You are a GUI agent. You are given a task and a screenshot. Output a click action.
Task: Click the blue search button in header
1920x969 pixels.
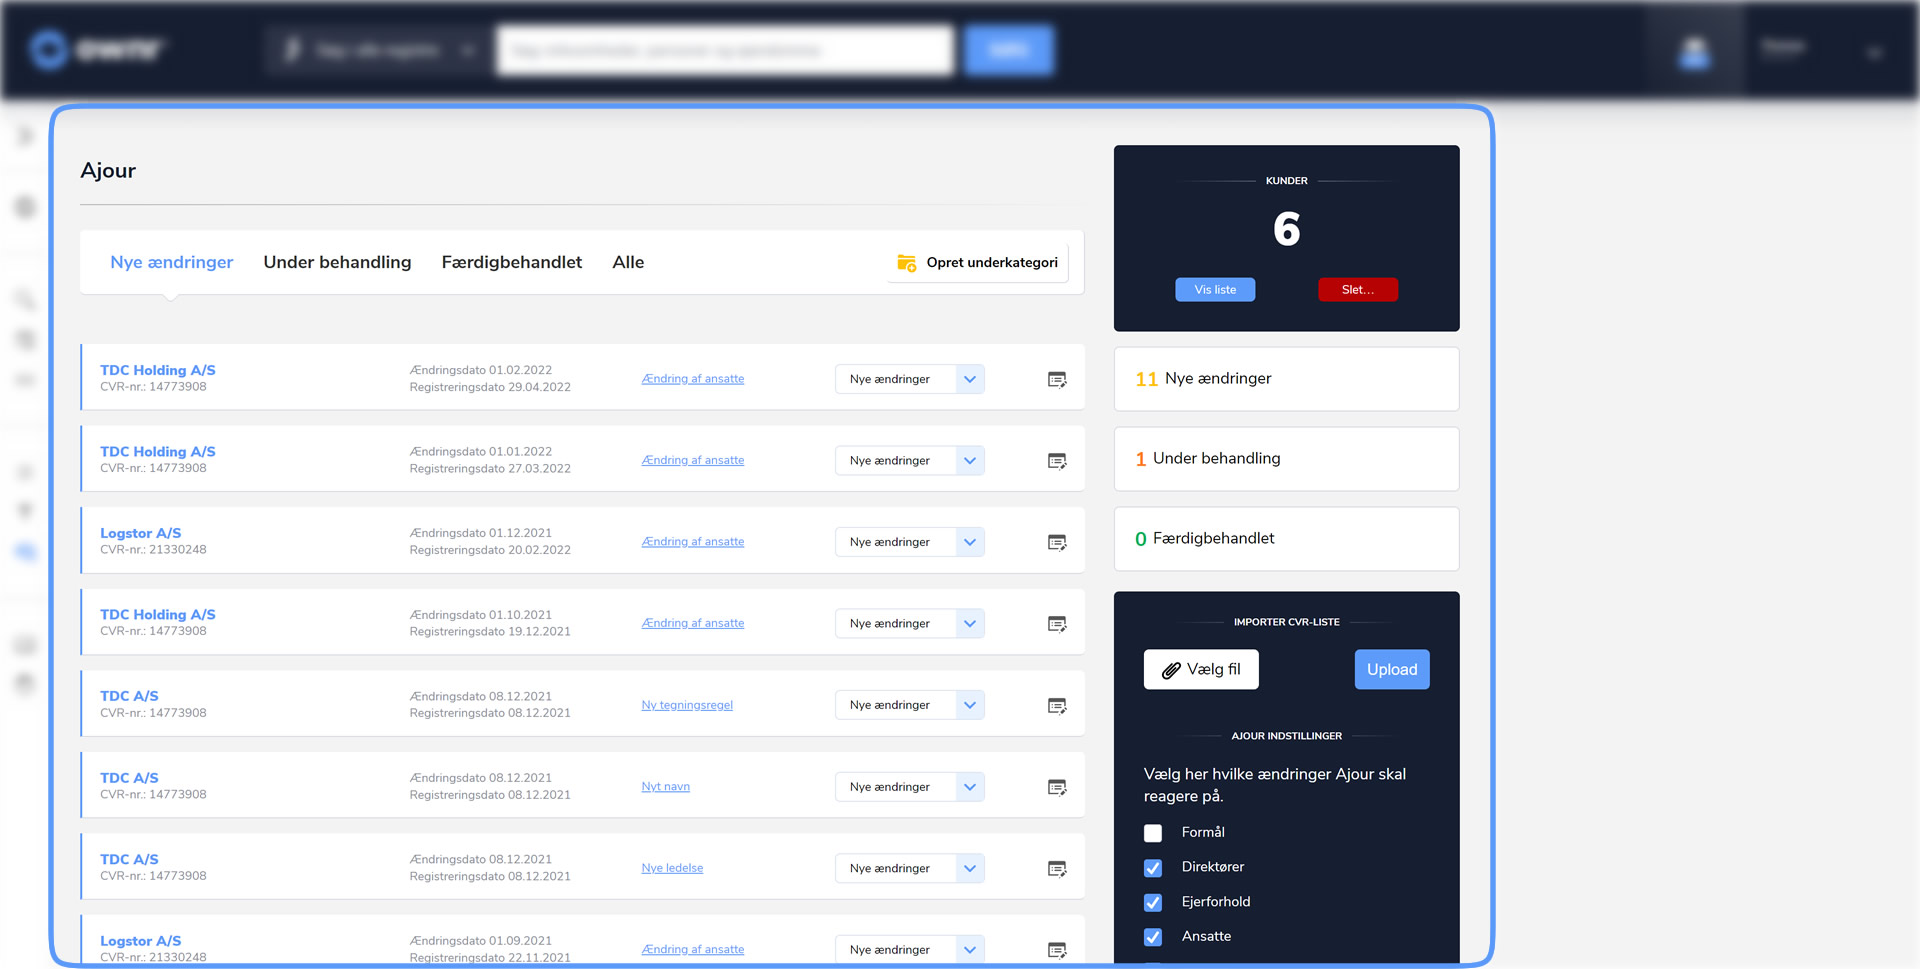[x=1009, y=51]
